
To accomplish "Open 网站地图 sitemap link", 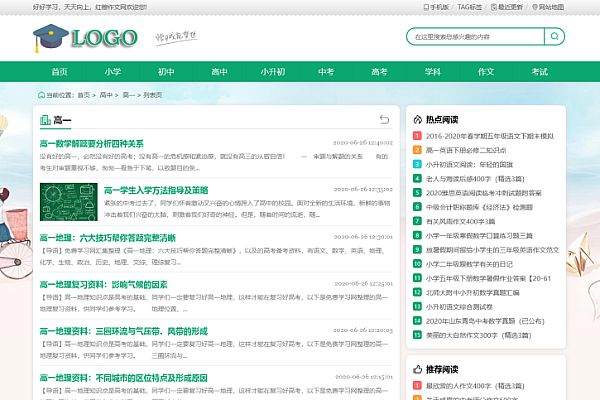I will (x=550, y=6).
